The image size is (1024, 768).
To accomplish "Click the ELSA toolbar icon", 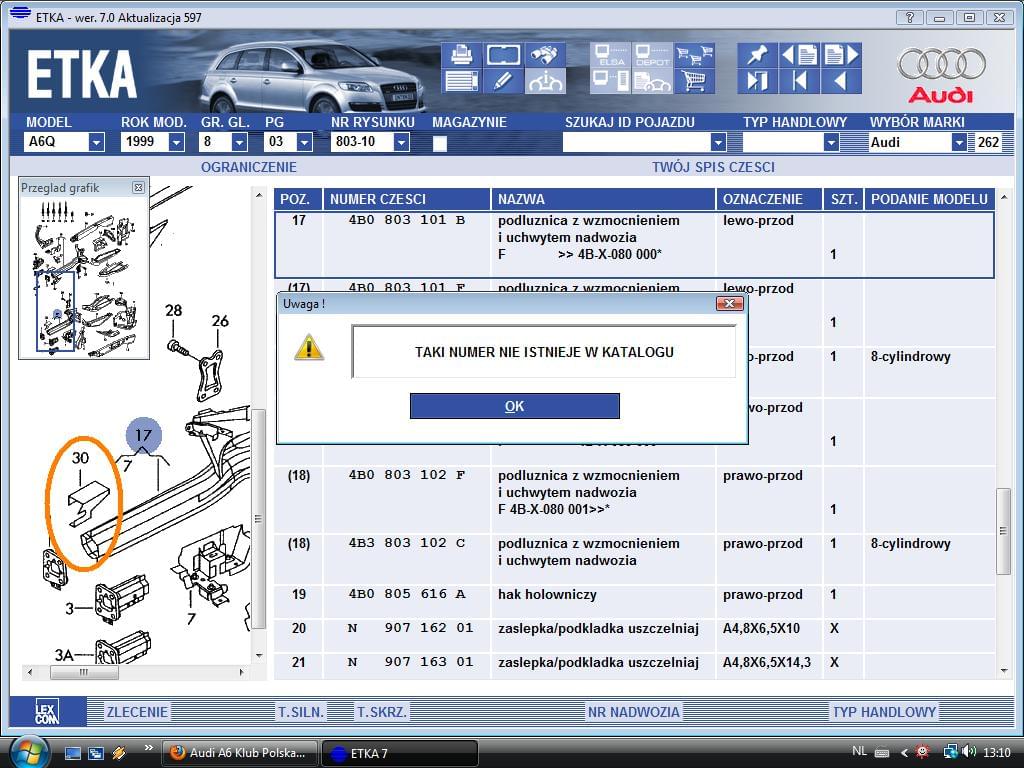I will [611, 55].
